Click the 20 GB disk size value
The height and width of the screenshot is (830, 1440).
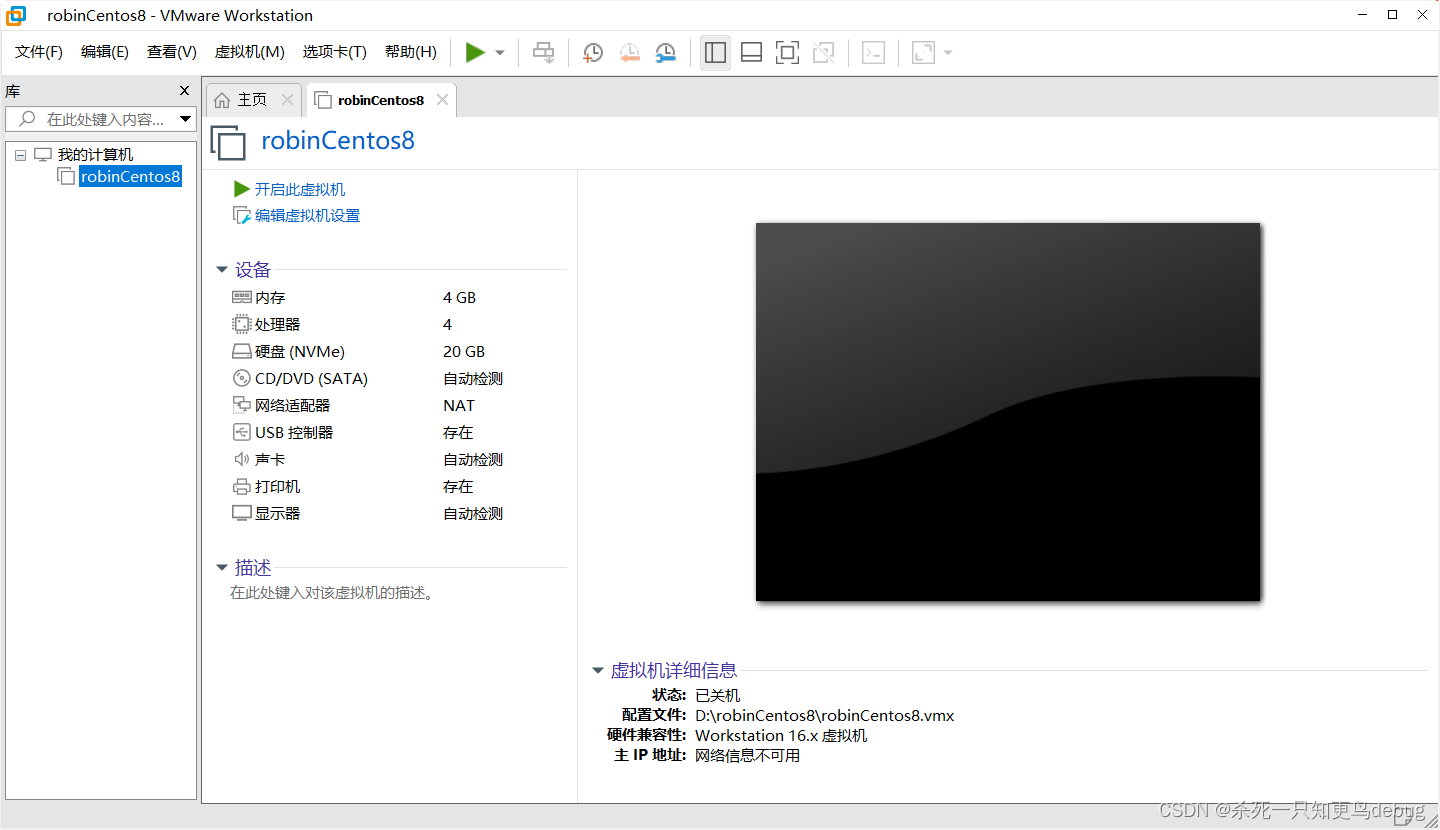coord(464,352)
